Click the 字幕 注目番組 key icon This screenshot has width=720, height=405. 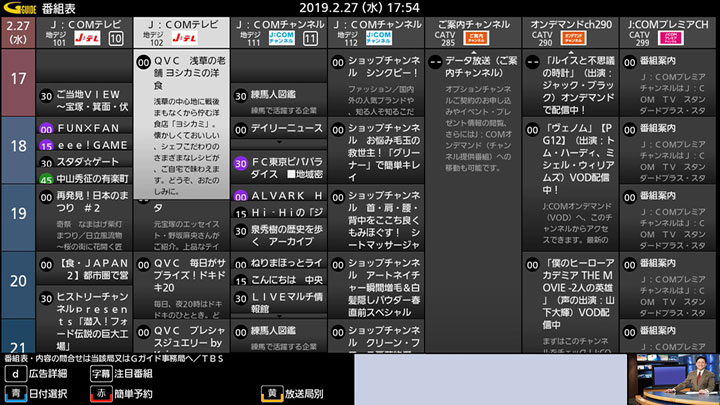(x=101, y=374)
